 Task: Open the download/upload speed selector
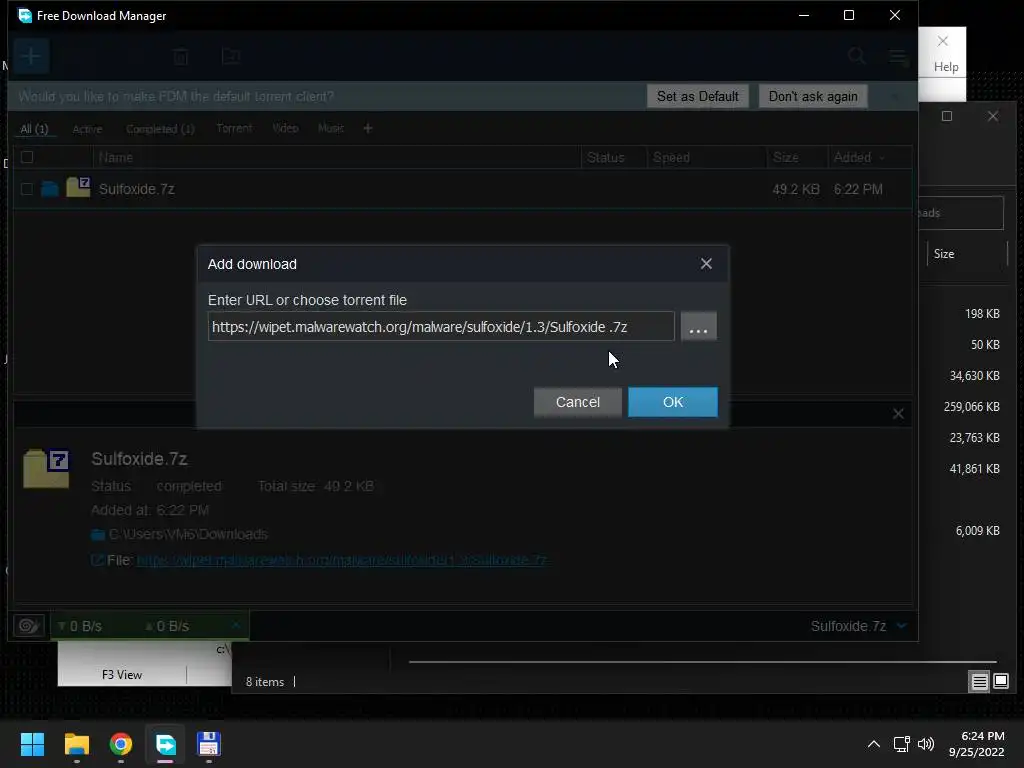click(x=150, y=626)
